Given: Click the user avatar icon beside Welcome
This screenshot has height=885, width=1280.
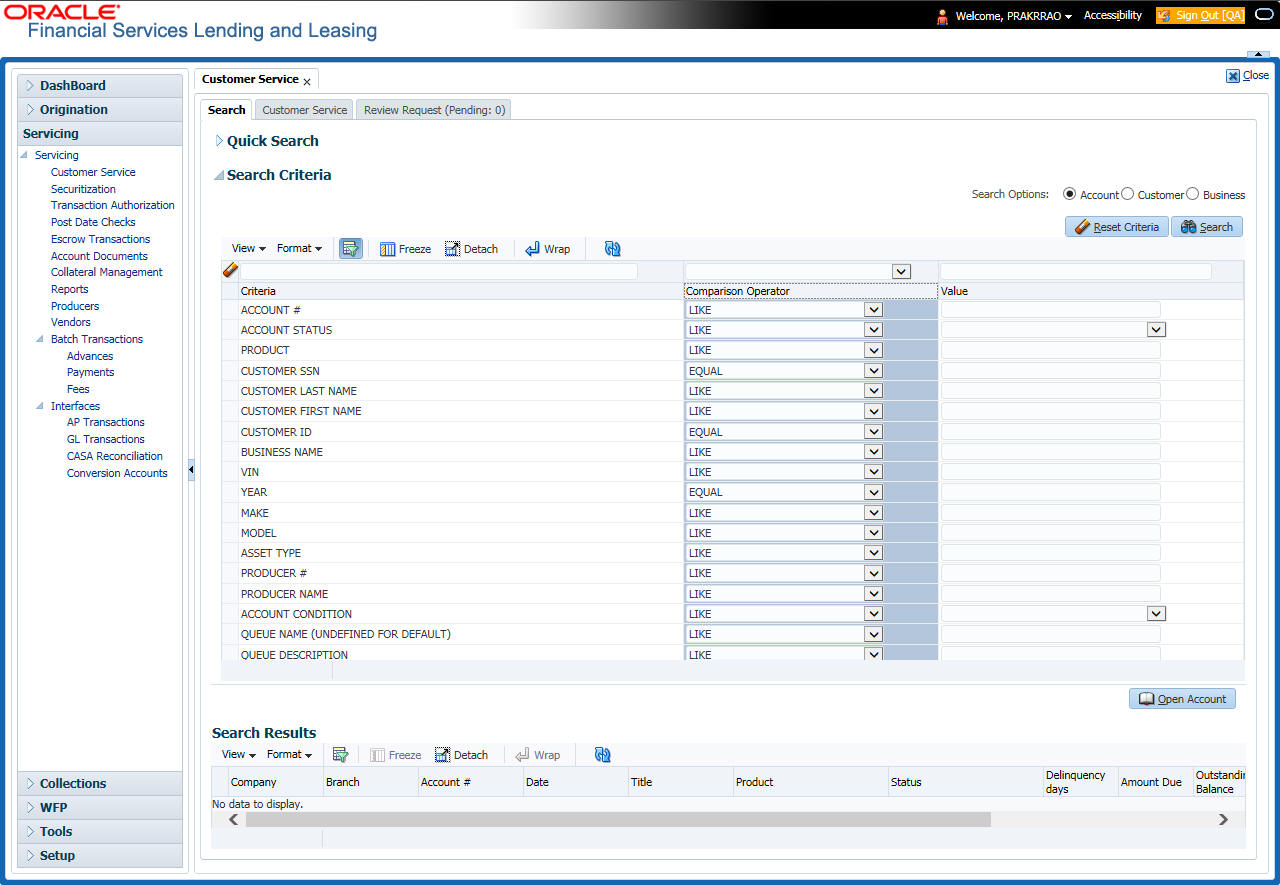Looking at the screenshot, I should coord(942,16).
